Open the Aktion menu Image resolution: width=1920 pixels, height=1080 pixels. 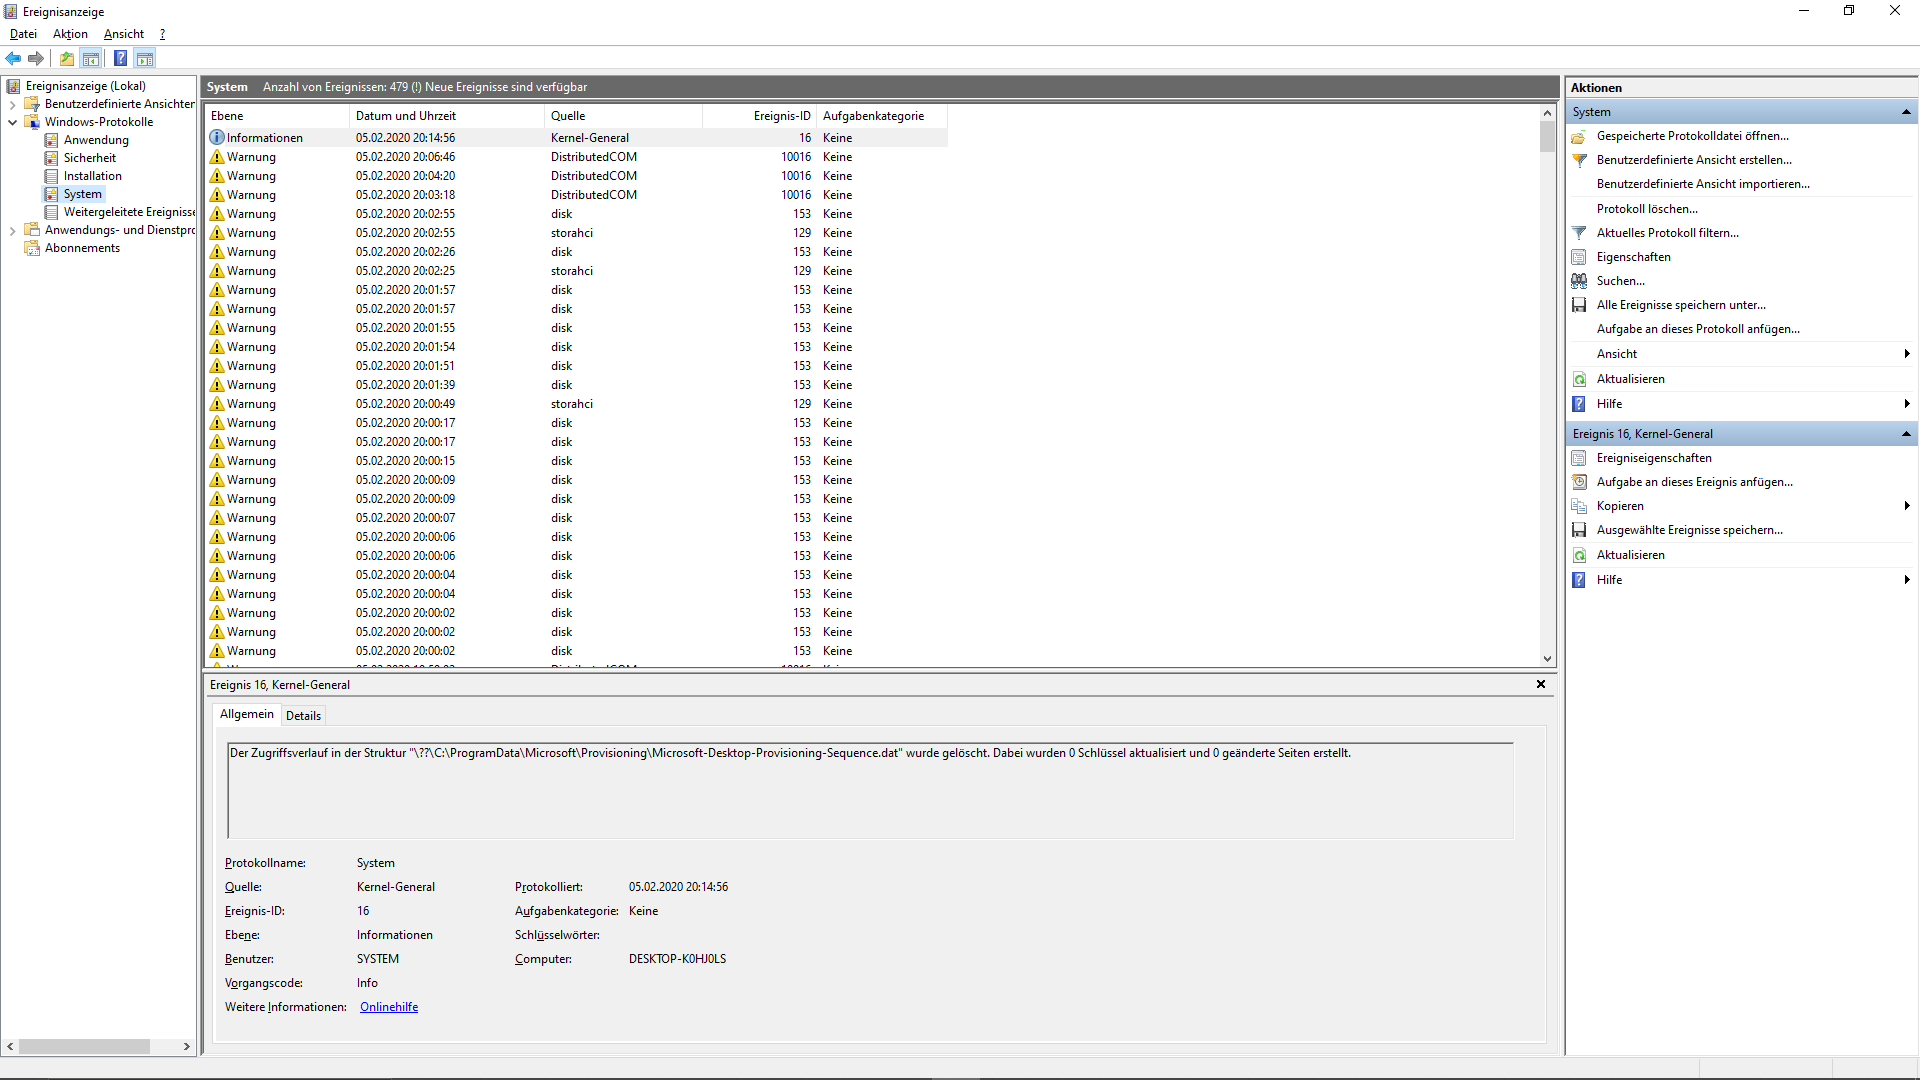pos(70,34)
